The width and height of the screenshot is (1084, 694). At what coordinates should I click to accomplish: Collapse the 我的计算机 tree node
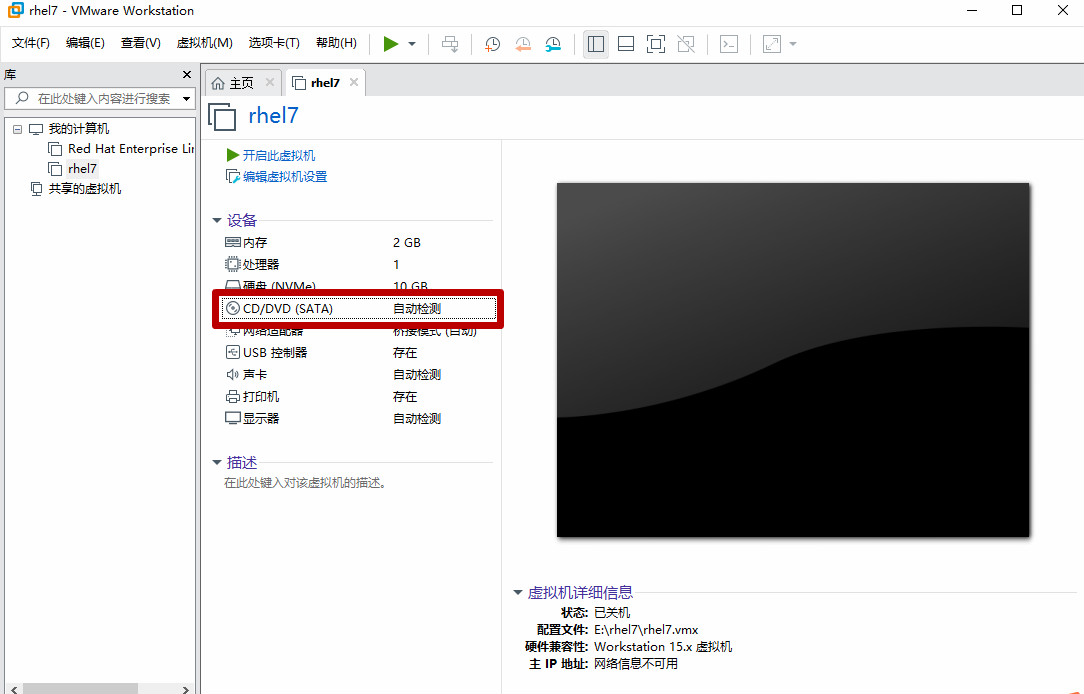point(17,129)
